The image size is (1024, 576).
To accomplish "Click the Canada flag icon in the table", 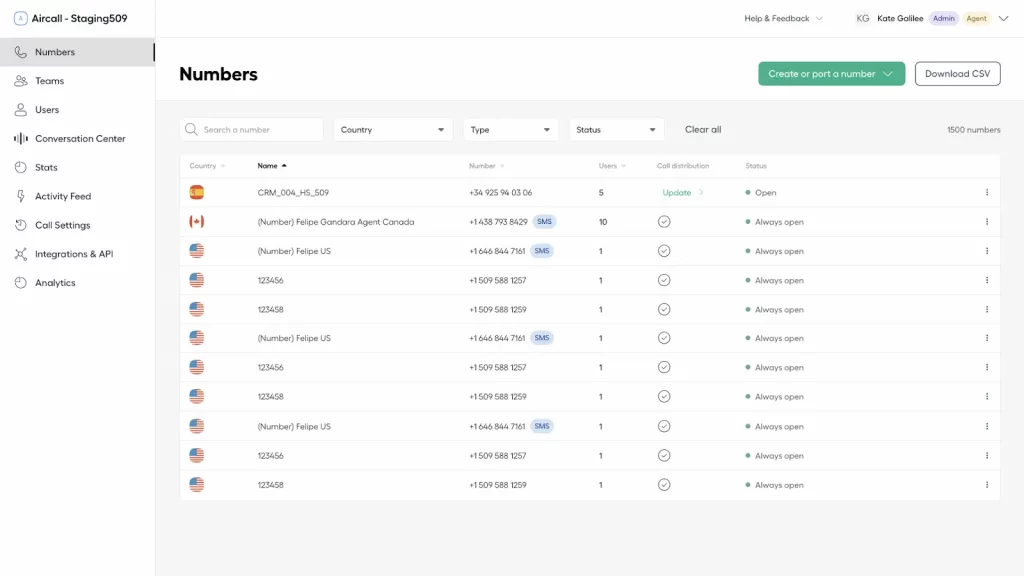I will coord(197,222).
